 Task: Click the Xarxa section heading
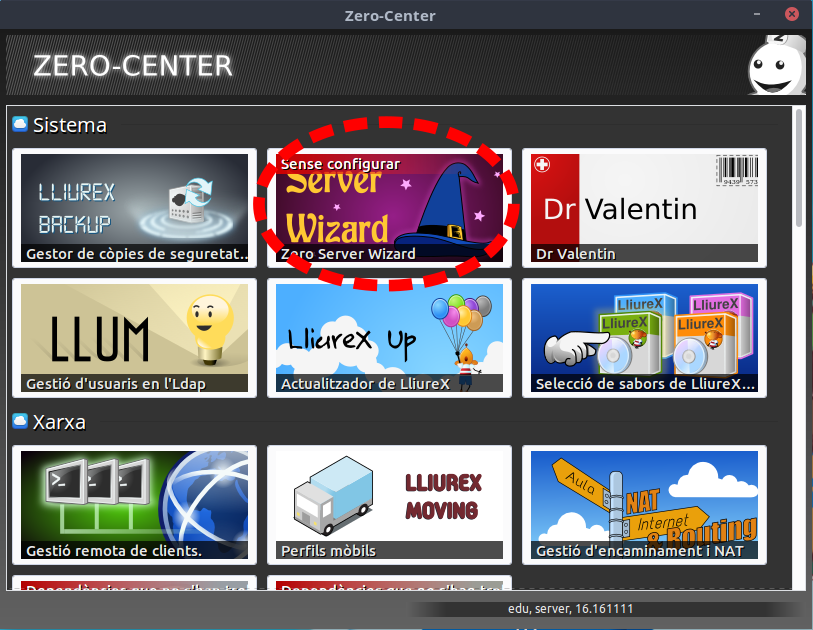[x=60, y=422]
